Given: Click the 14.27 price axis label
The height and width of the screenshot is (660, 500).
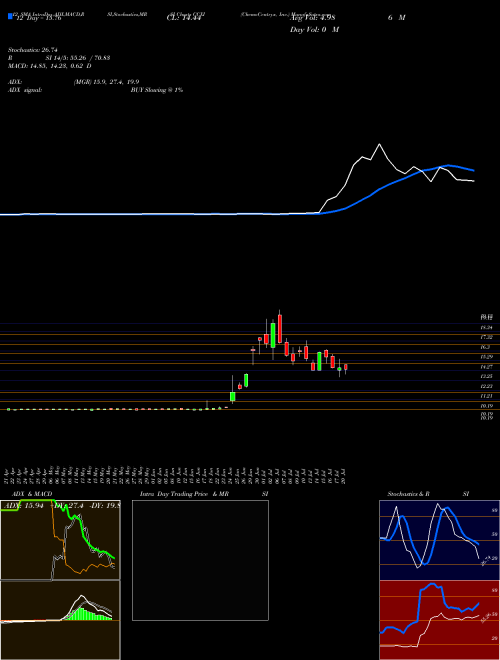Looking at the screenshot, I should coord(487,367).
